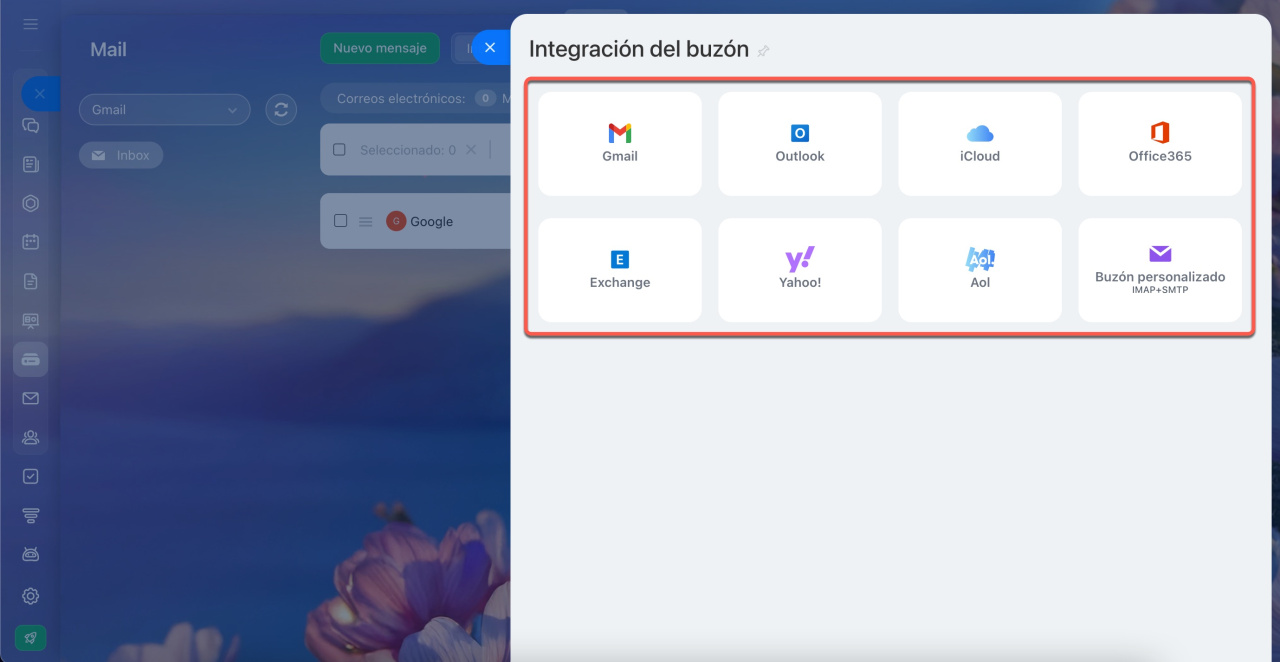
Task: Open the people groups sidebar icon
Action: (x=31, y=437)
